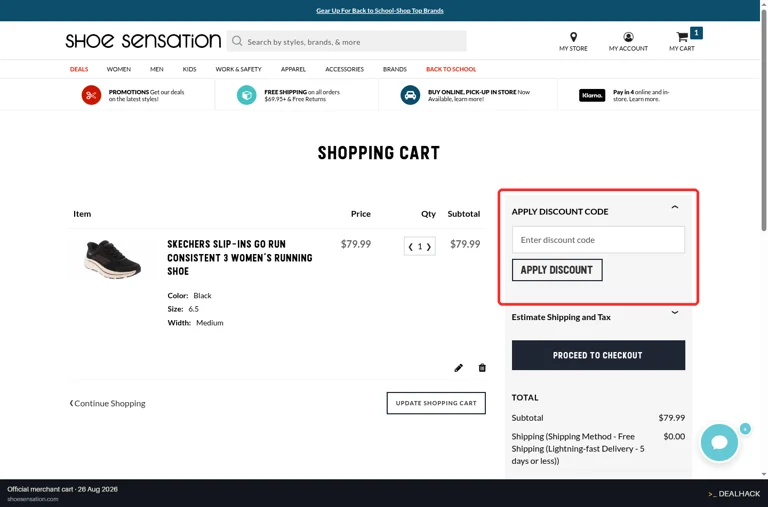Increase quantity with right arrow
Viewport: 768px width, 507px height.
pos(429,247)
